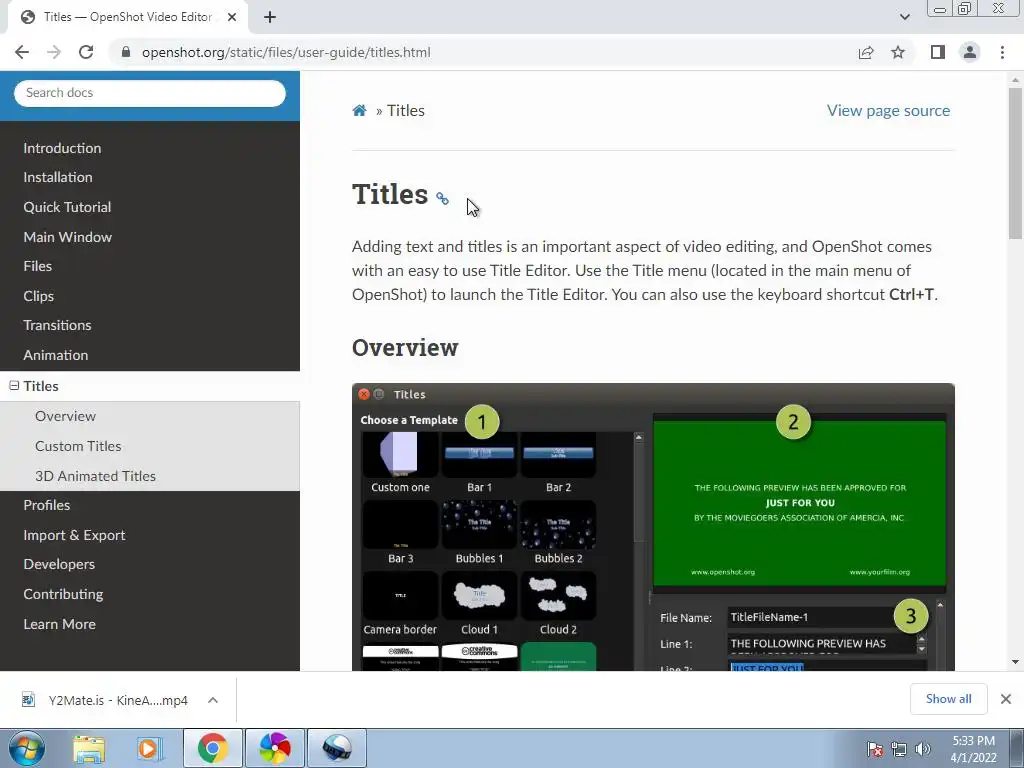Open the Contributing docs page
The image size is (1024, 768).
63,594
